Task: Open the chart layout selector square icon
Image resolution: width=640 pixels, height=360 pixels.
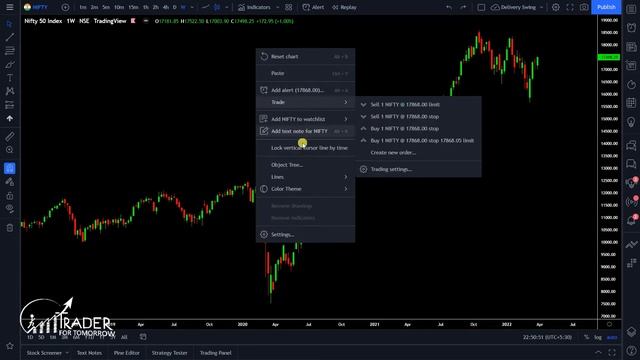Action: click(x=481, y=7)
